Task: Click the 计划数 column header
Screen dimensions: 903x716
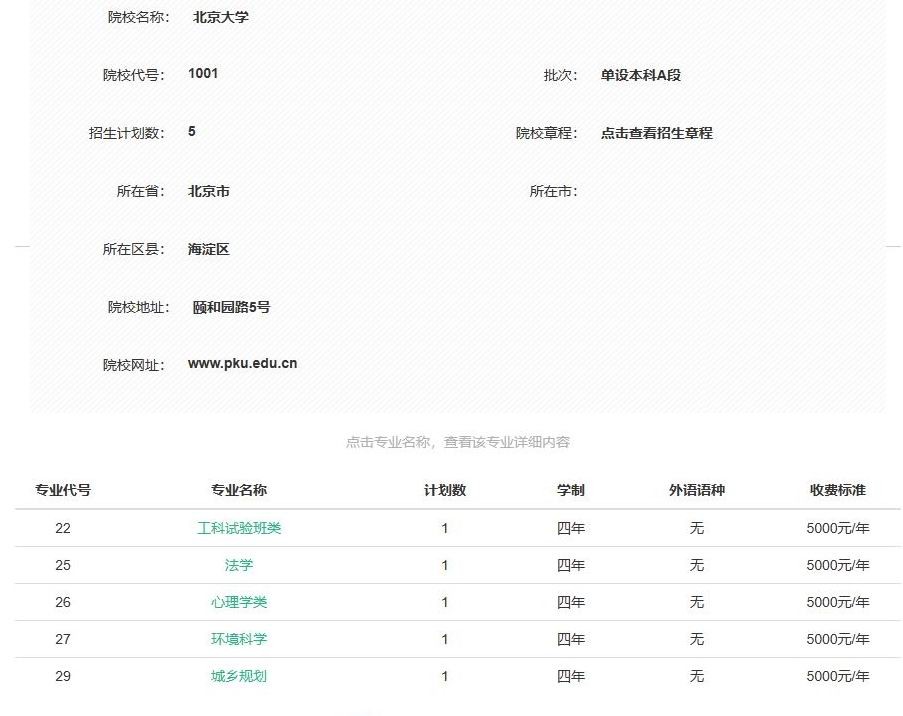Action: click(445, 490)
